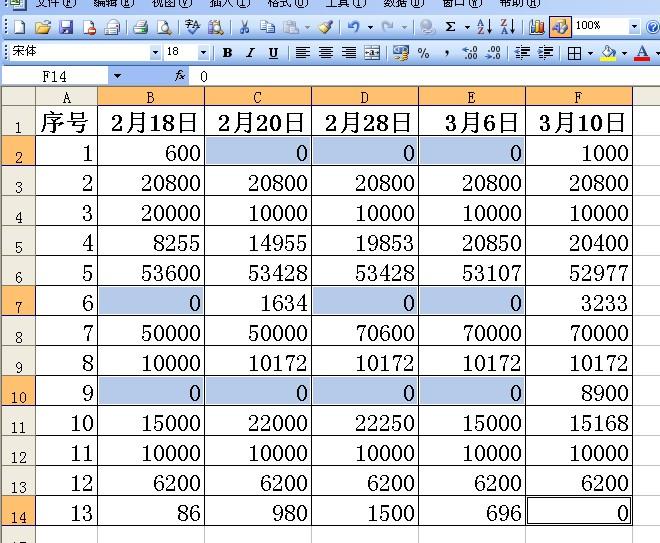Select row 7 header
660x543 pixels.
19,301
